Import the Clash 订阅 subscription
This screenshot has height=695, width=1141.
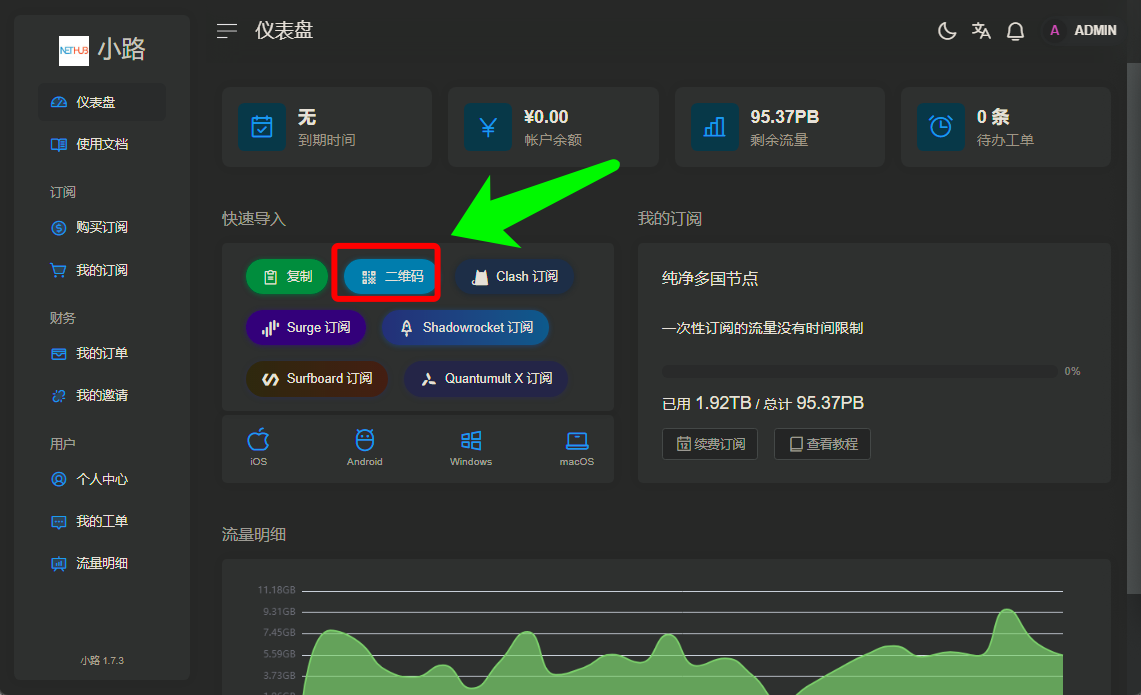pos(515,277)
